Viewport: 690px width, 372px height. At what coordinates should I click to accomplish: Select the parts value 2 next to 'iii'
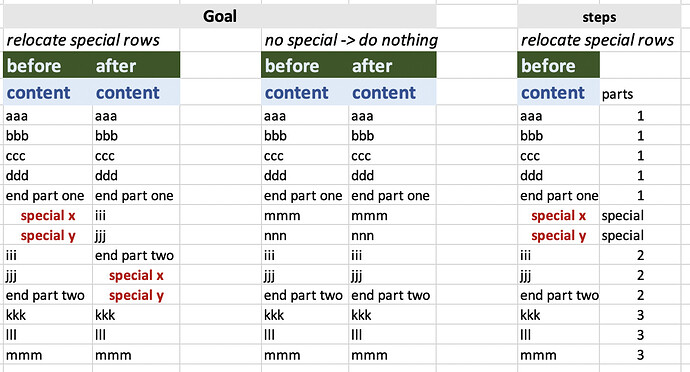(640, 255)
